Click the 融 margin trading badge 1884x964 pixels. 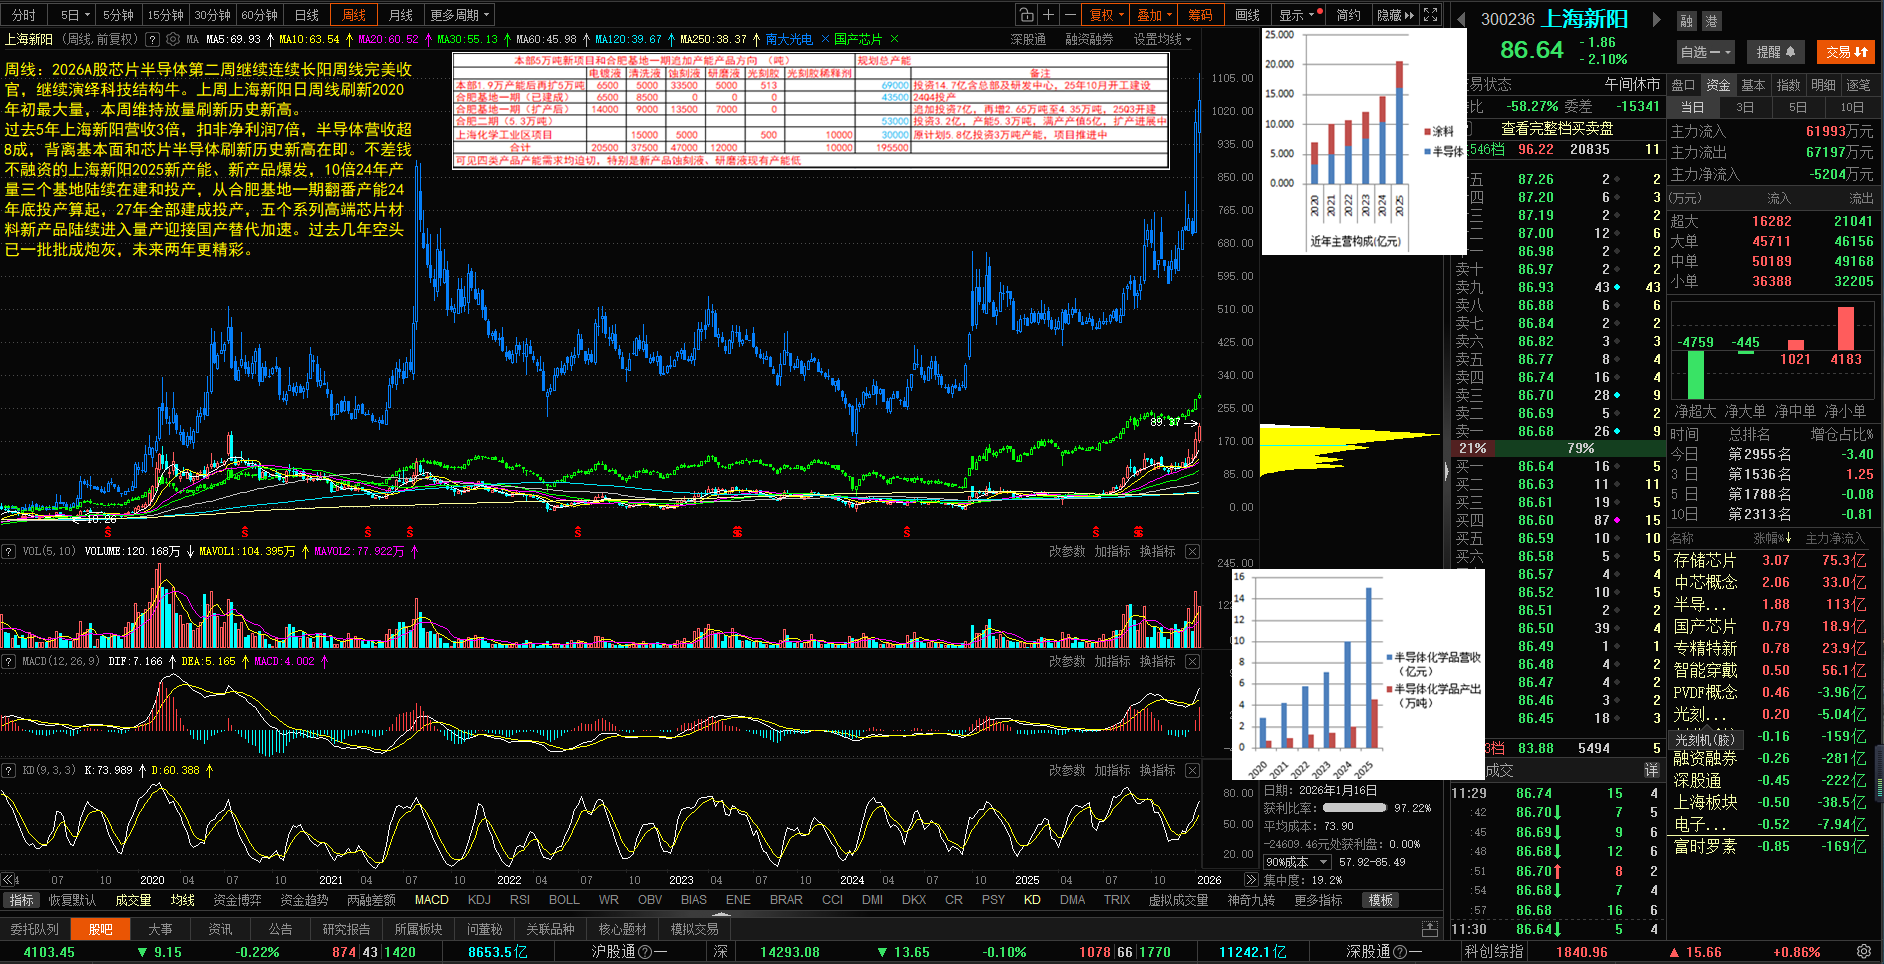1687,21
